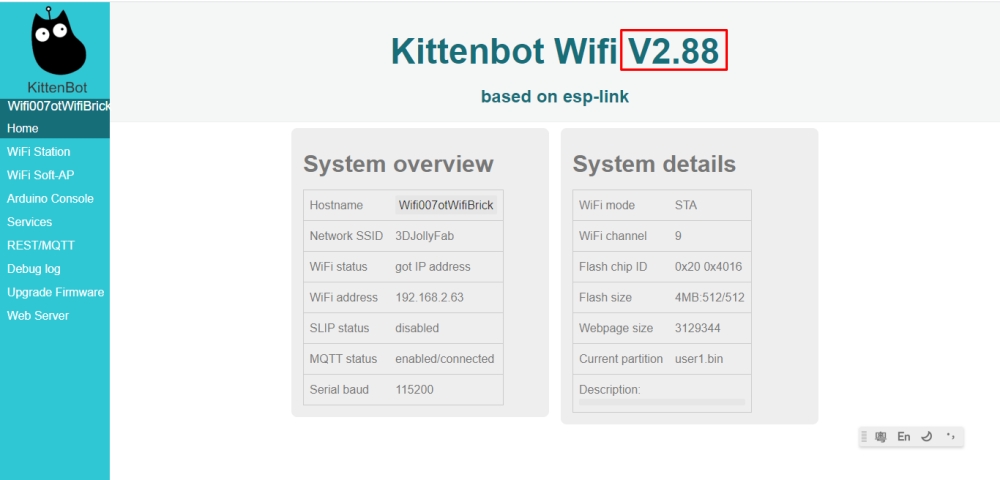Click the Hostname value Wifi007otWifiBrick

(x=446, y=205)
